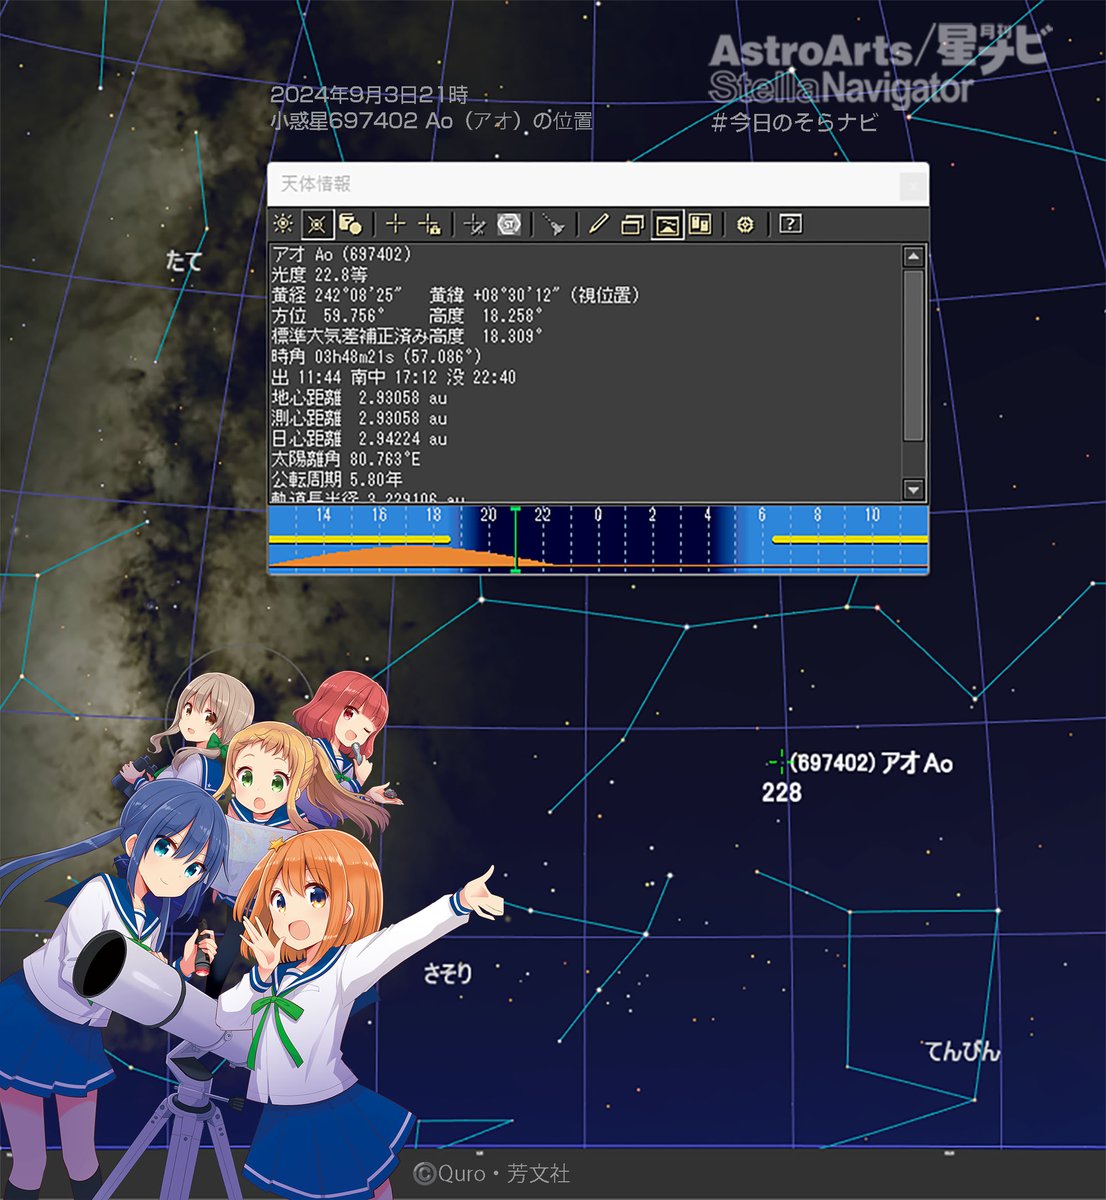Click the '(697402) アオ Ao' sky label
The image size is (1106, 1200).
(x=871, y=763)
